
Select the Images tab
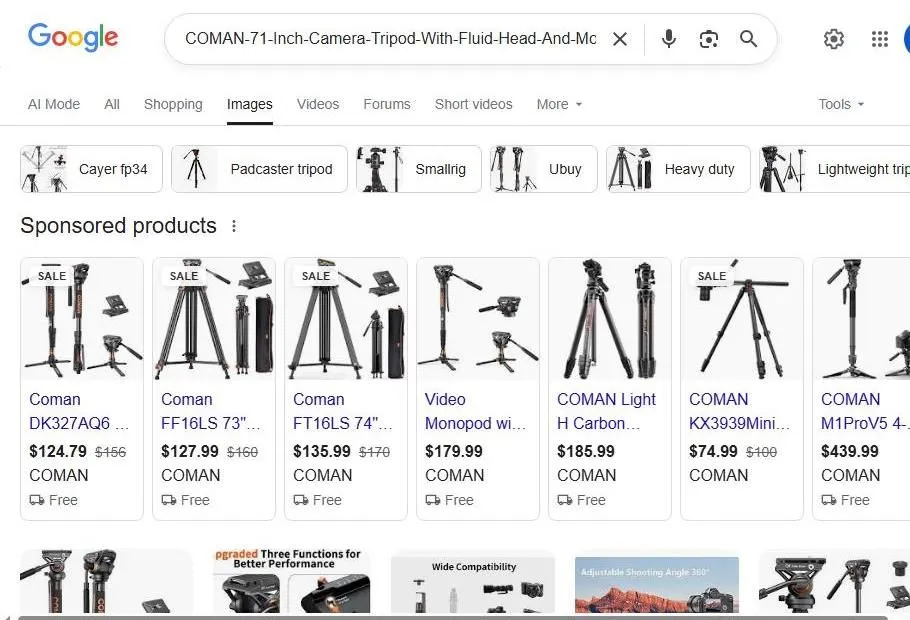click(250, 104)
